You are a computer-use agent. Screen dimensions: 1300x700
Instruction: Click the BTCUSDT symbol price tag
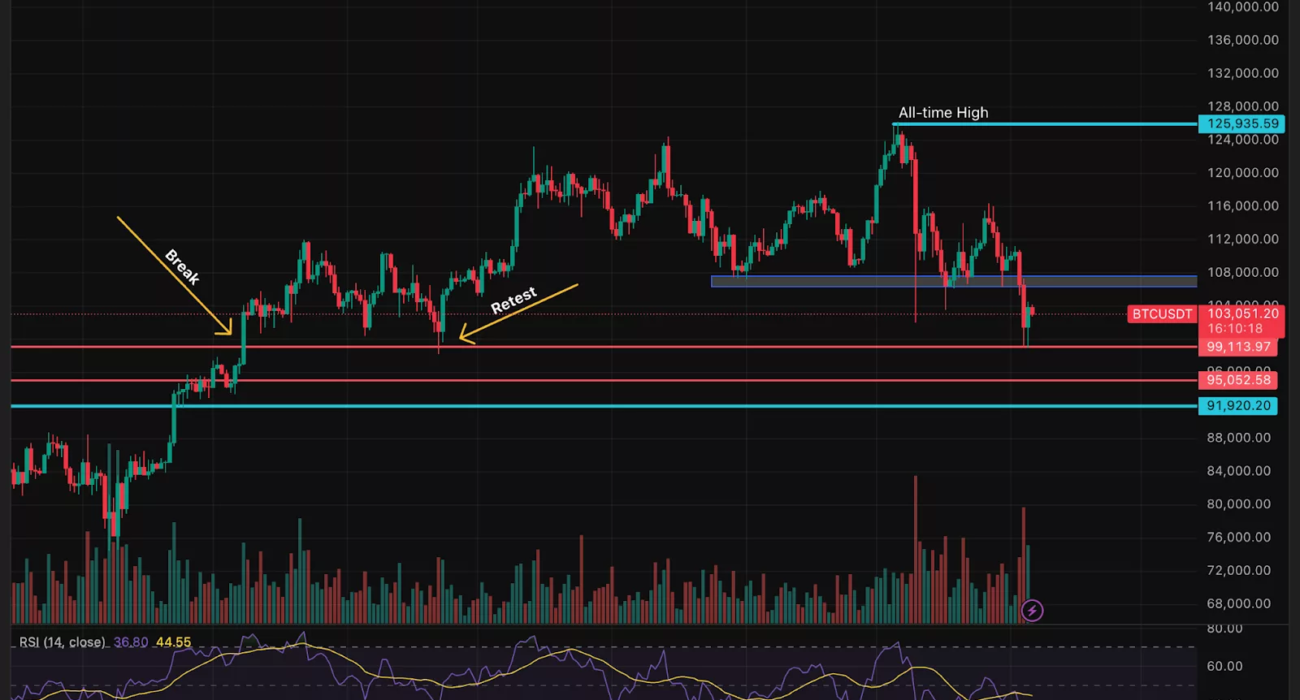(x=1161, y=314)
